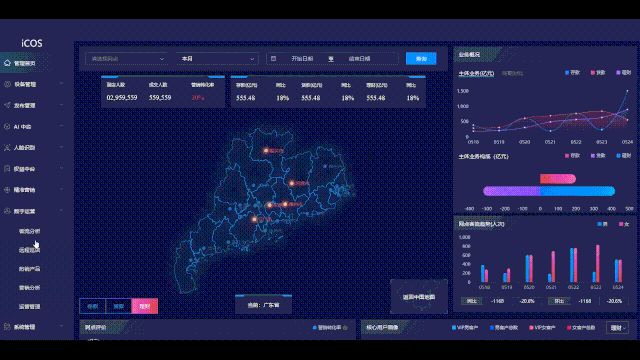Click the paper-plane icon for 发布管理
This screenshot has height=360, width=640.
click(7, 105)
